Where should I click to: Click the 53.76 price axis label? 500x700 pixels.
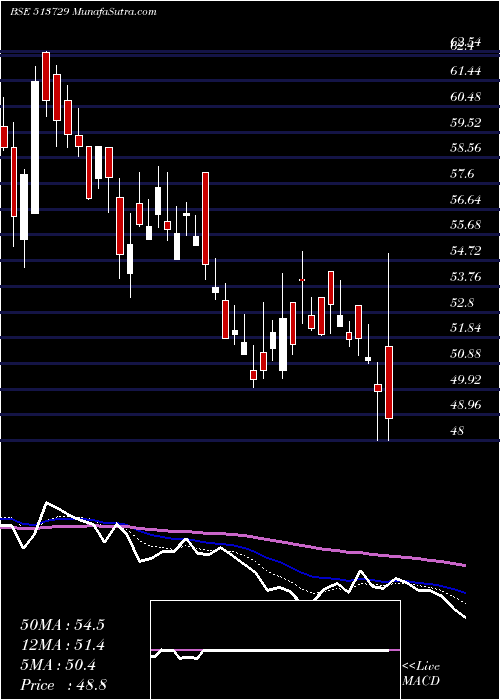click(466, 277)
